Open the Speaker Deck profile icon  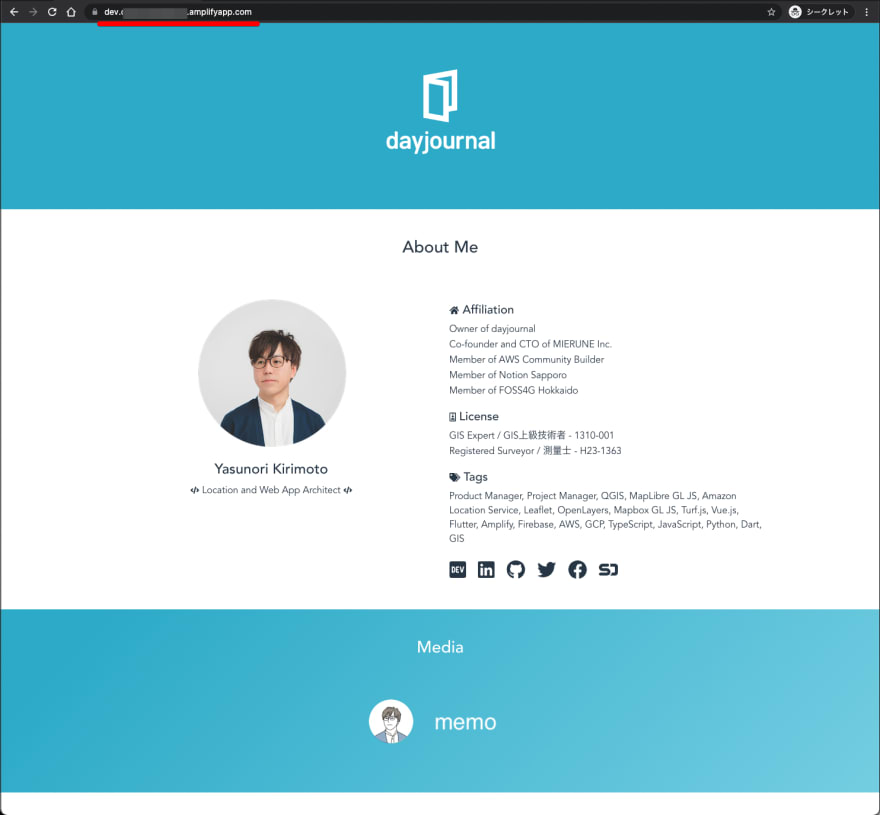pos(608,570)
